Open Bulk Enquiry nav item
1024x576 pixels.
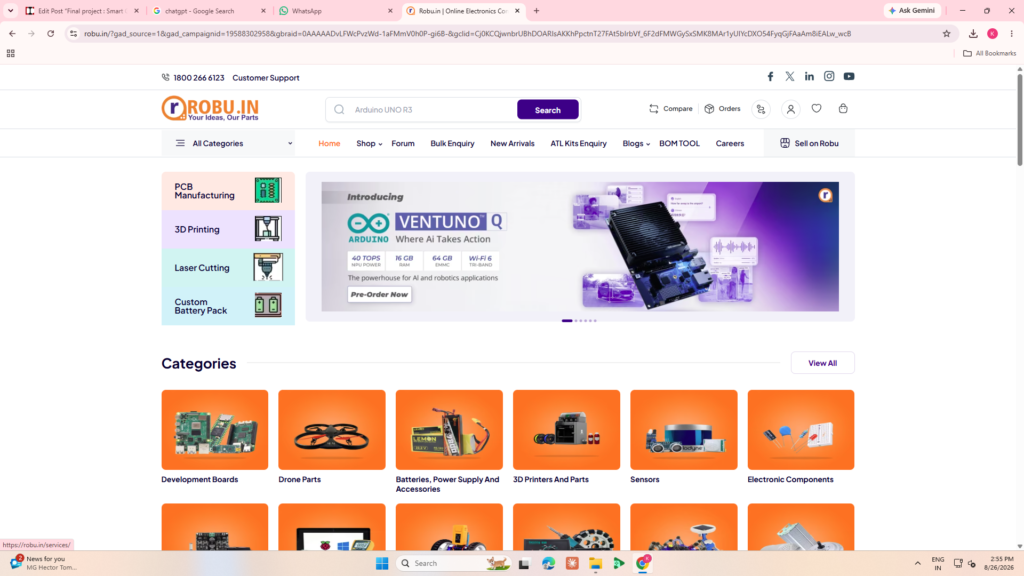tap(452, 144)
